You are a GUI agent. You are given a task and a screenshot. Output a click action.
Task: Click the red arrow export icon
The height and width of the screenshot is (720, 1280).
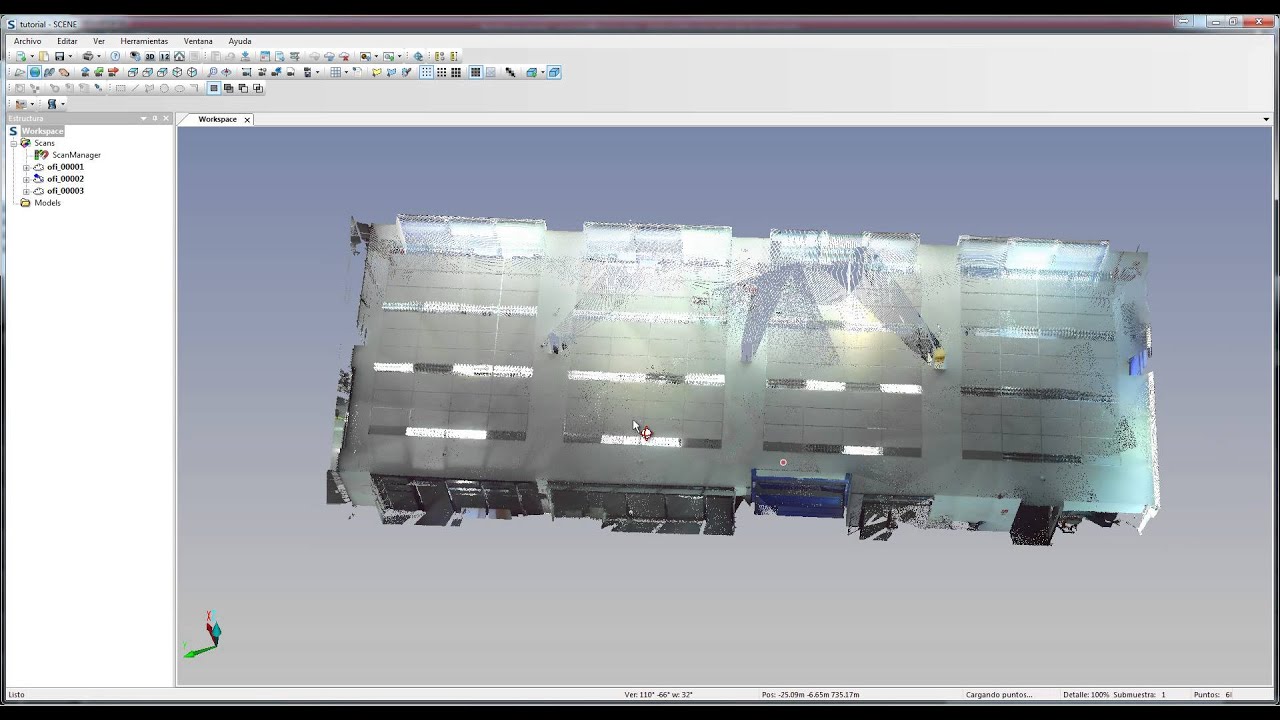(x=113, y=72)
